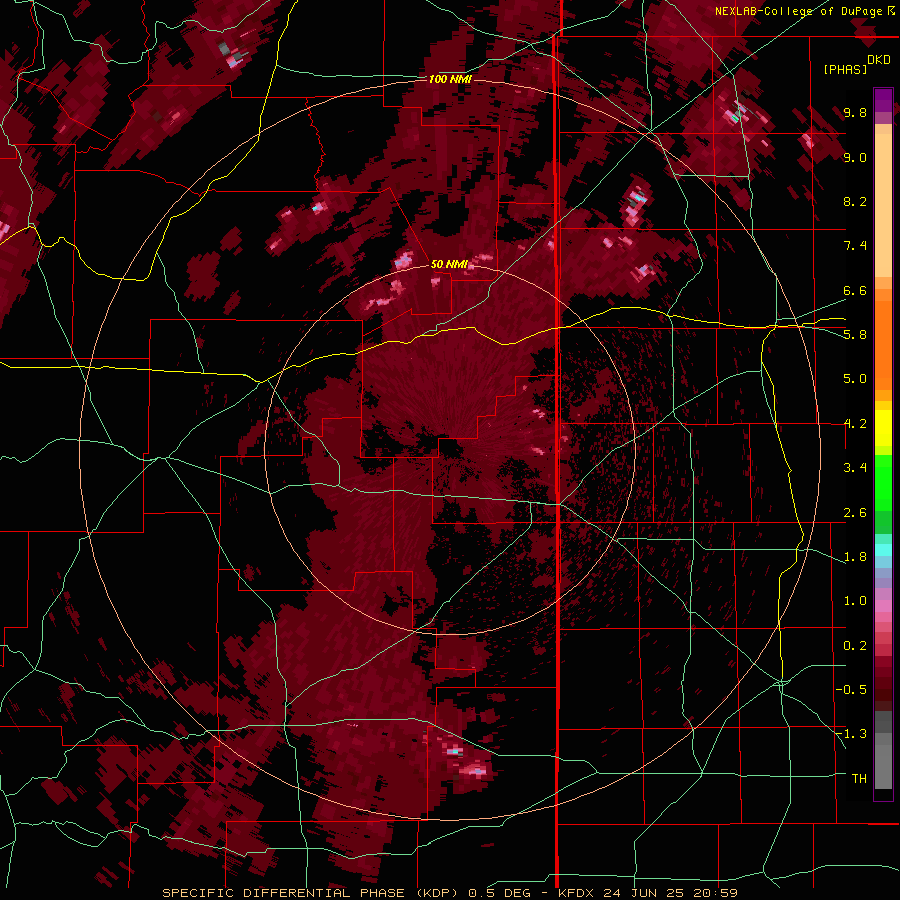Pick the cyan segment of the color bar
This screenshot has width=900, height=900.
pos(883,549)
